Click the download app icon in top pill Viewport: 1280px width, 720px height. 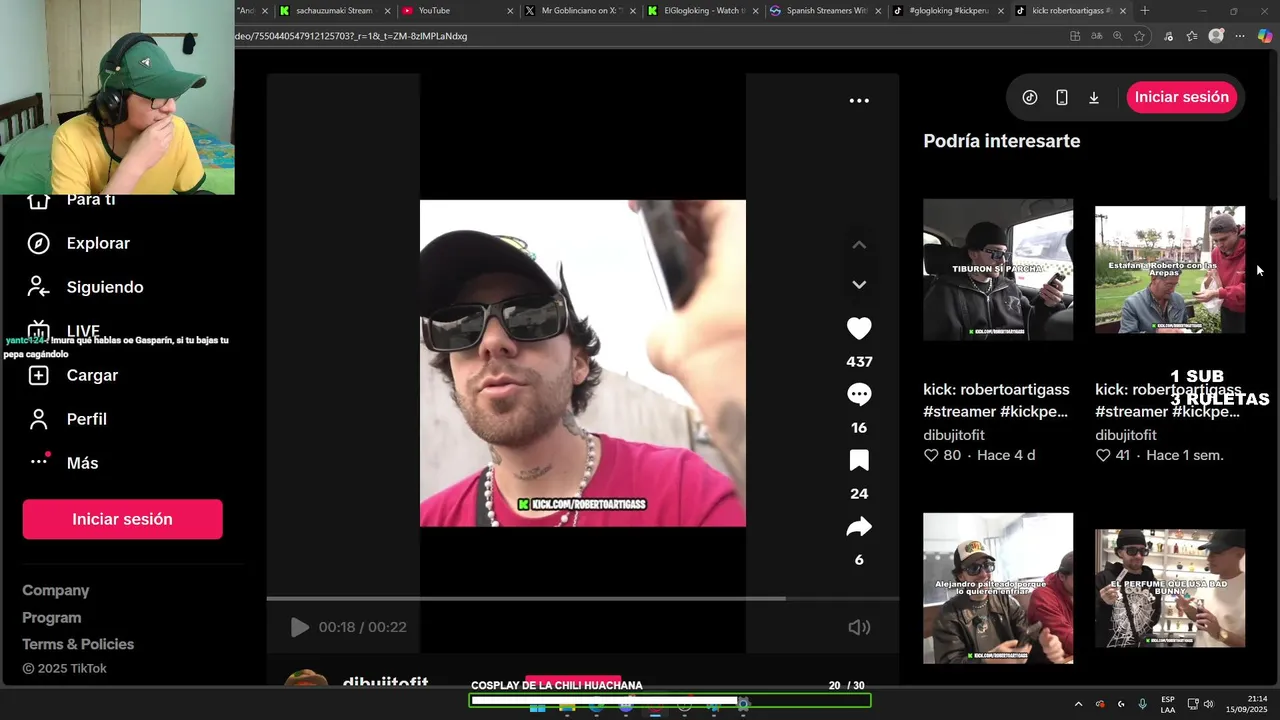tap(1094, 97)
